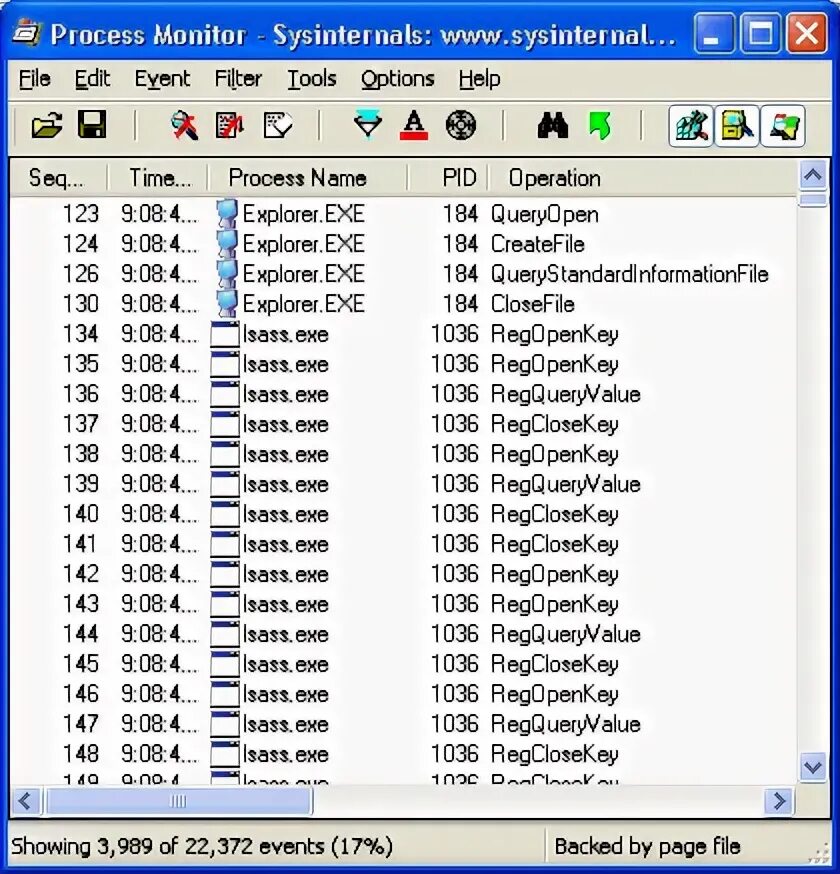Click the Explorer.EXE icon in sequence 123 row
840x874 pixels.
(226, 214)
